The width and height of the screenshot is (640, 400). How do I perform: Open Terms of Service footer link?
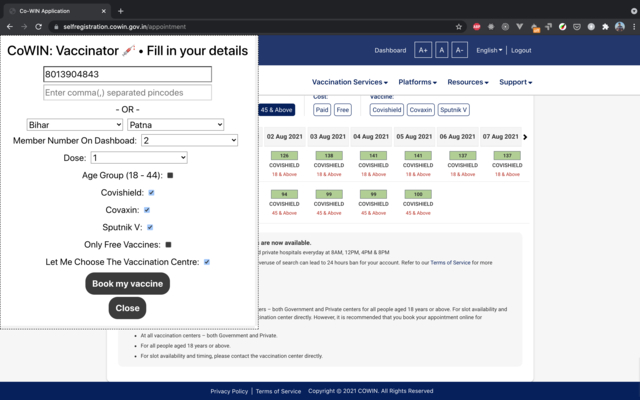[x=278, y=391]
